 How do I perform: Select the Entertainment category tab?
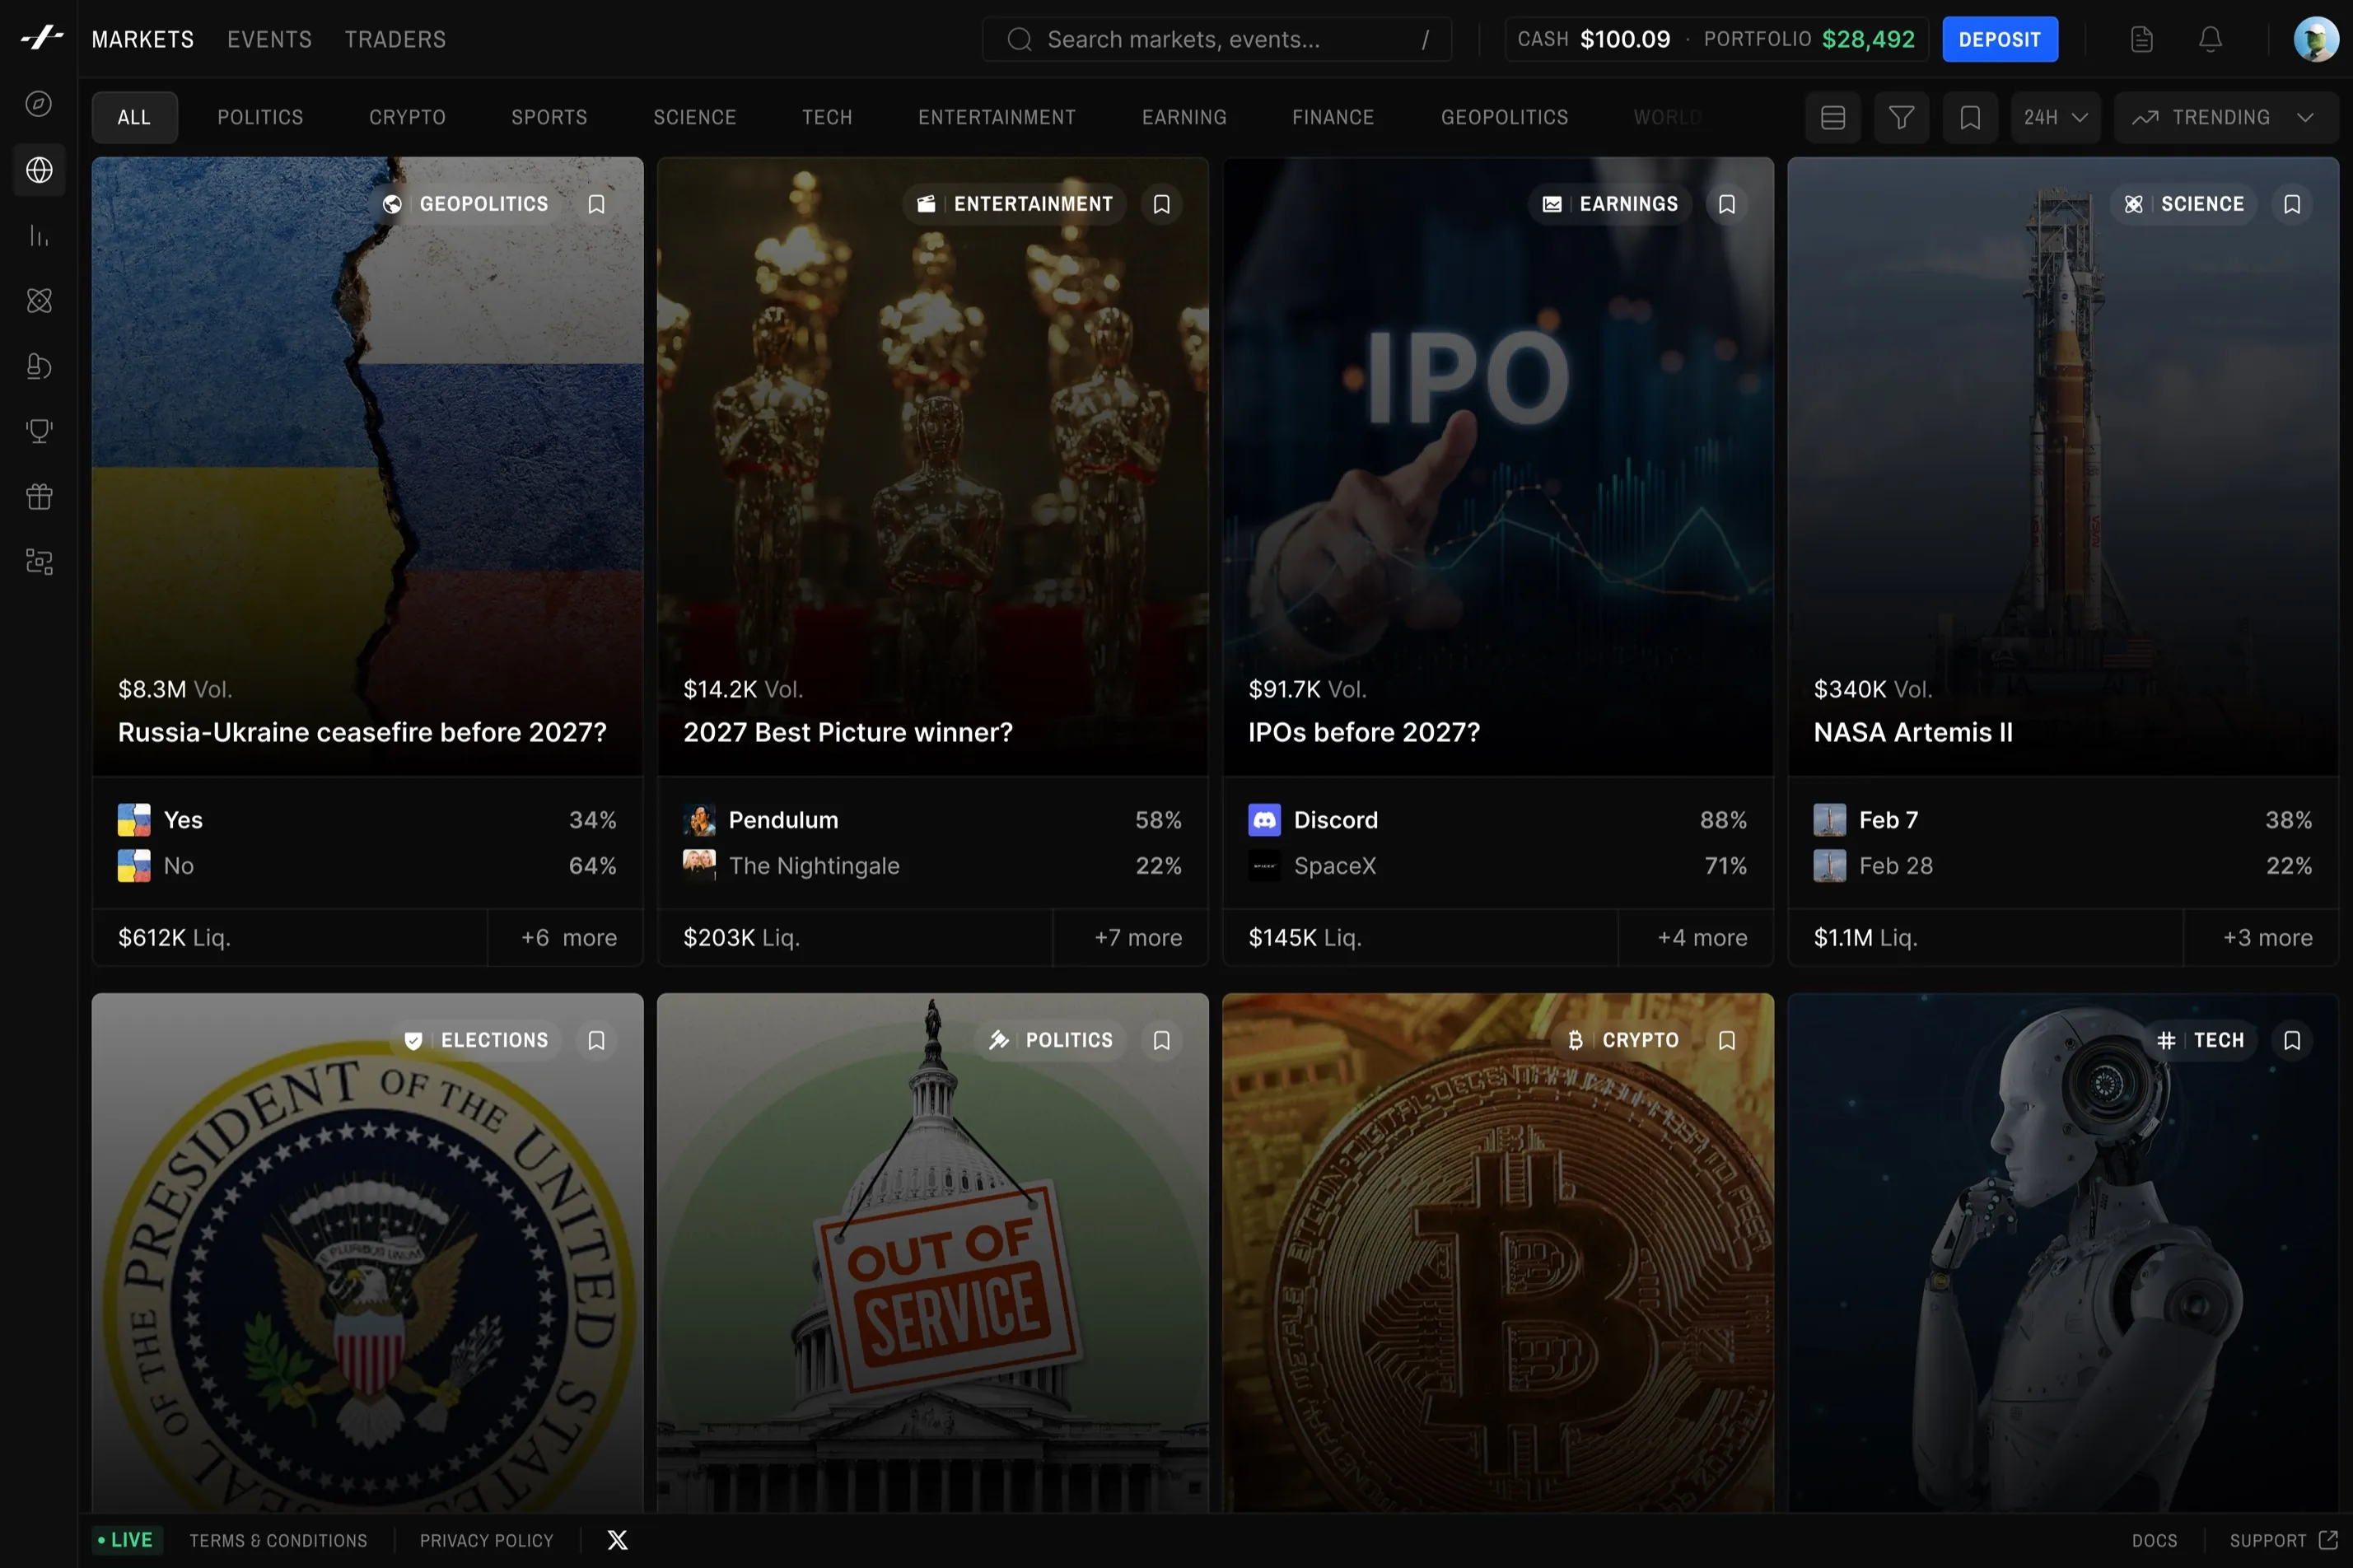(996, 118)
